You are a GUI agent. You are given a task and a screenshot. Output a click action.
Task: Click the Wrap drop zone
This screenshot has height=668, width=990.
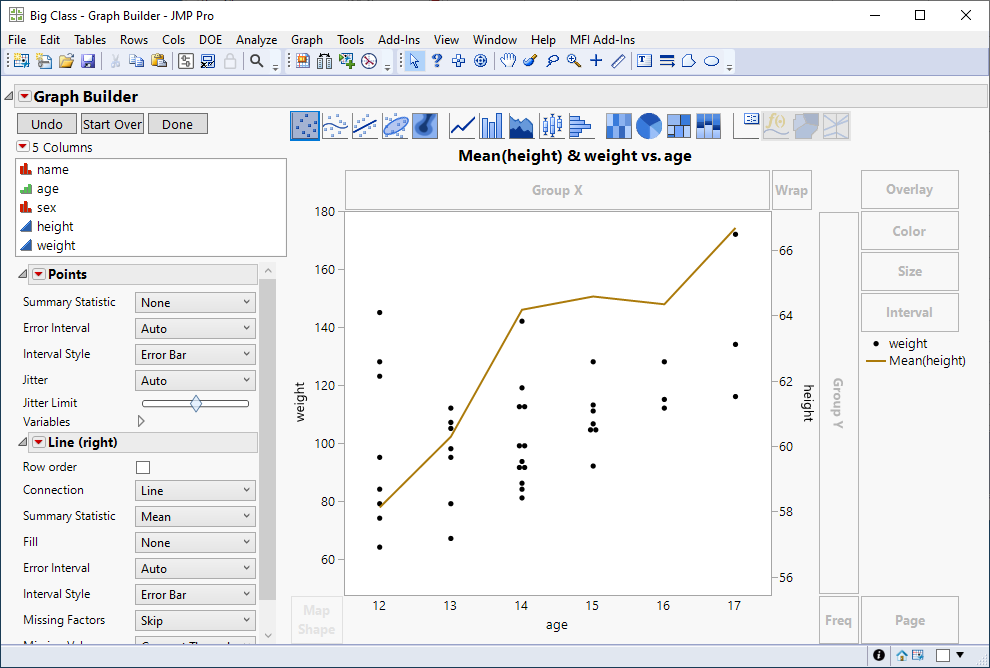[x=792, y=190]
